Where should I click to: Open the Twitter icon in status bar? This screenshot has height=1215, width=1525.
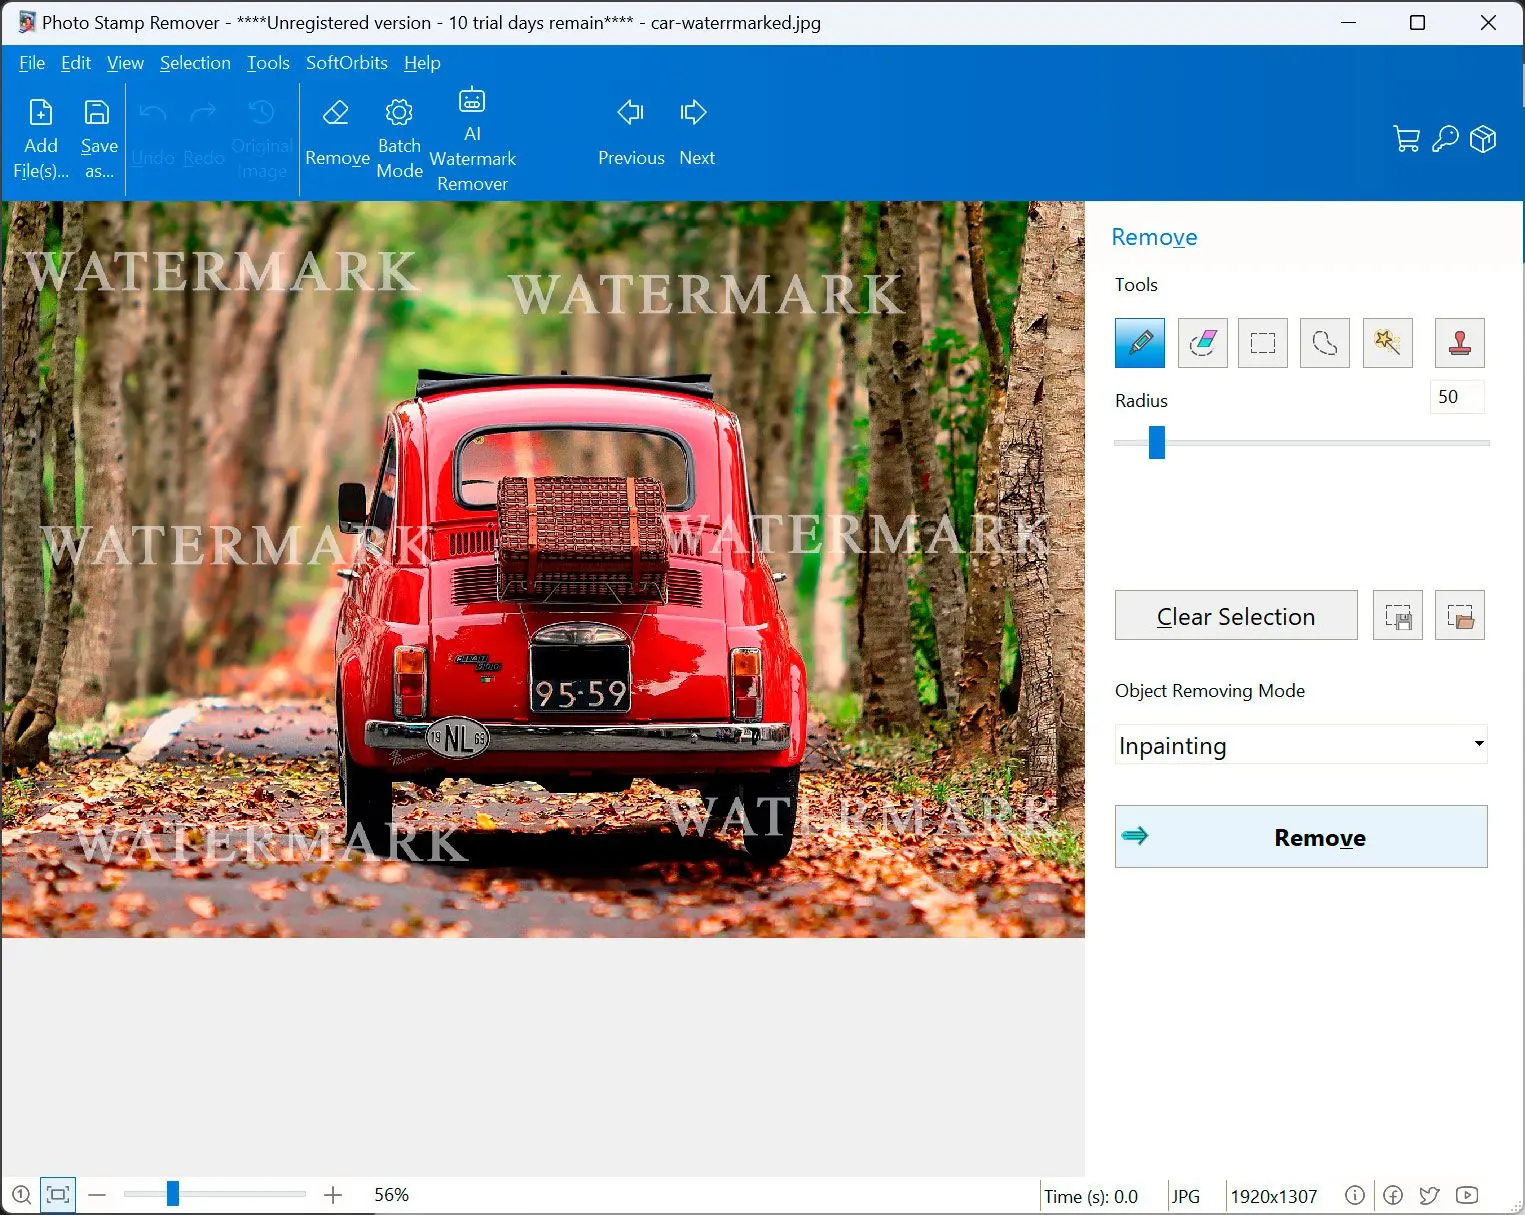click(x=1430, y=1195)
